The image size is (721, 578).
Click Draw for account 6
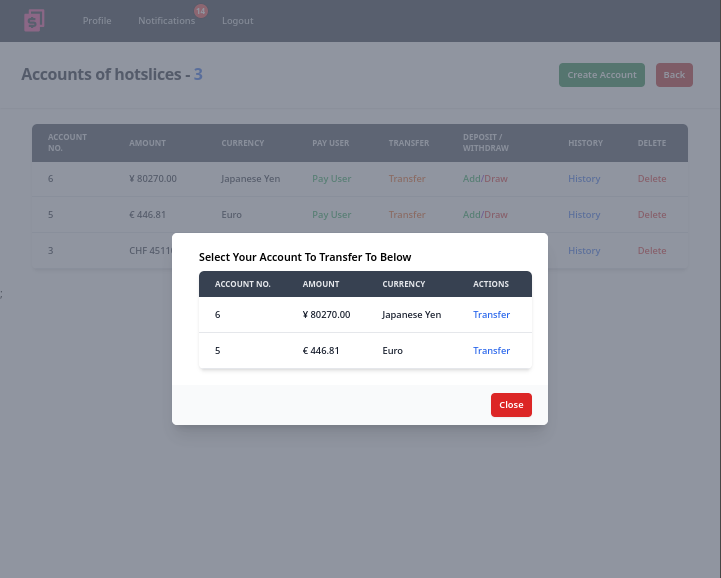tap(496, 179)
